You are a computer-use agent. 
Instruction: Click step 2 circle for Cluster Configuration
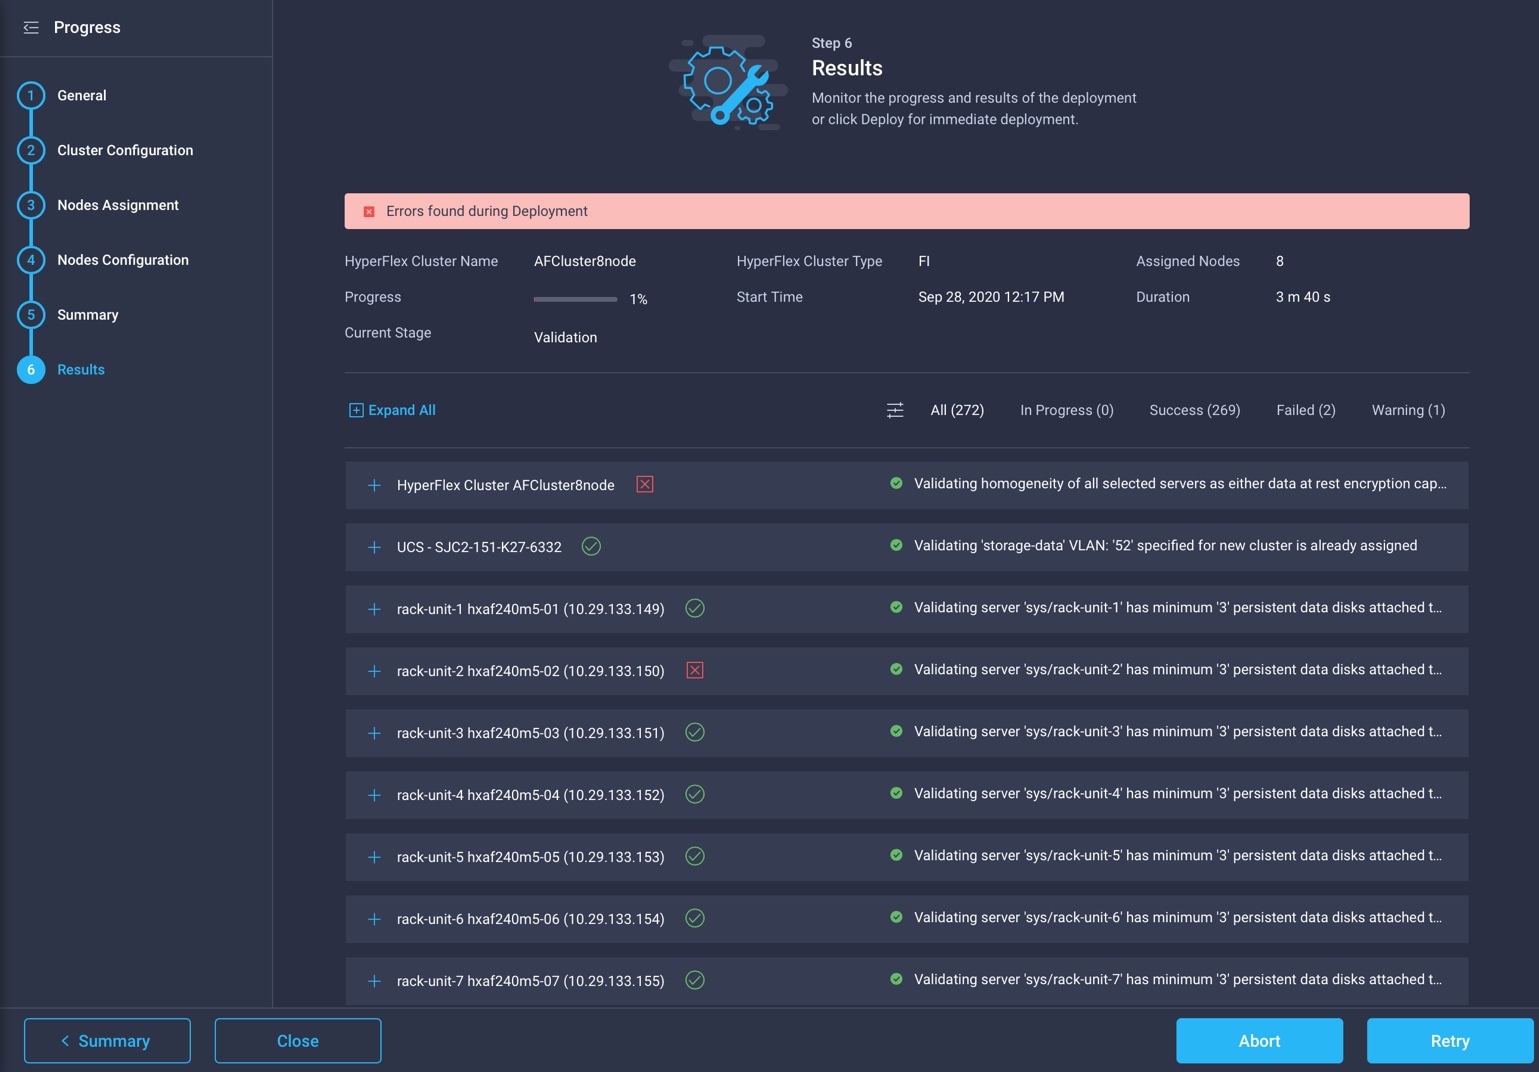coord(31,151)
